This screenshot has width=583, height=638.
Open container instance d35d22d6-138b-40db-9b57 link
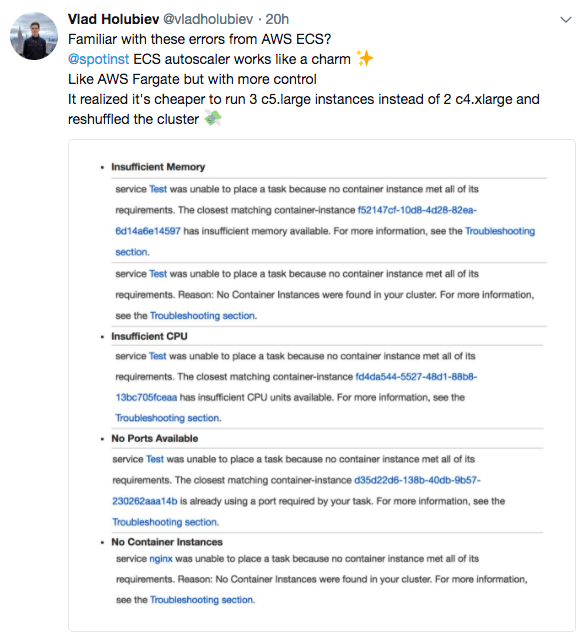coord(417,480)
